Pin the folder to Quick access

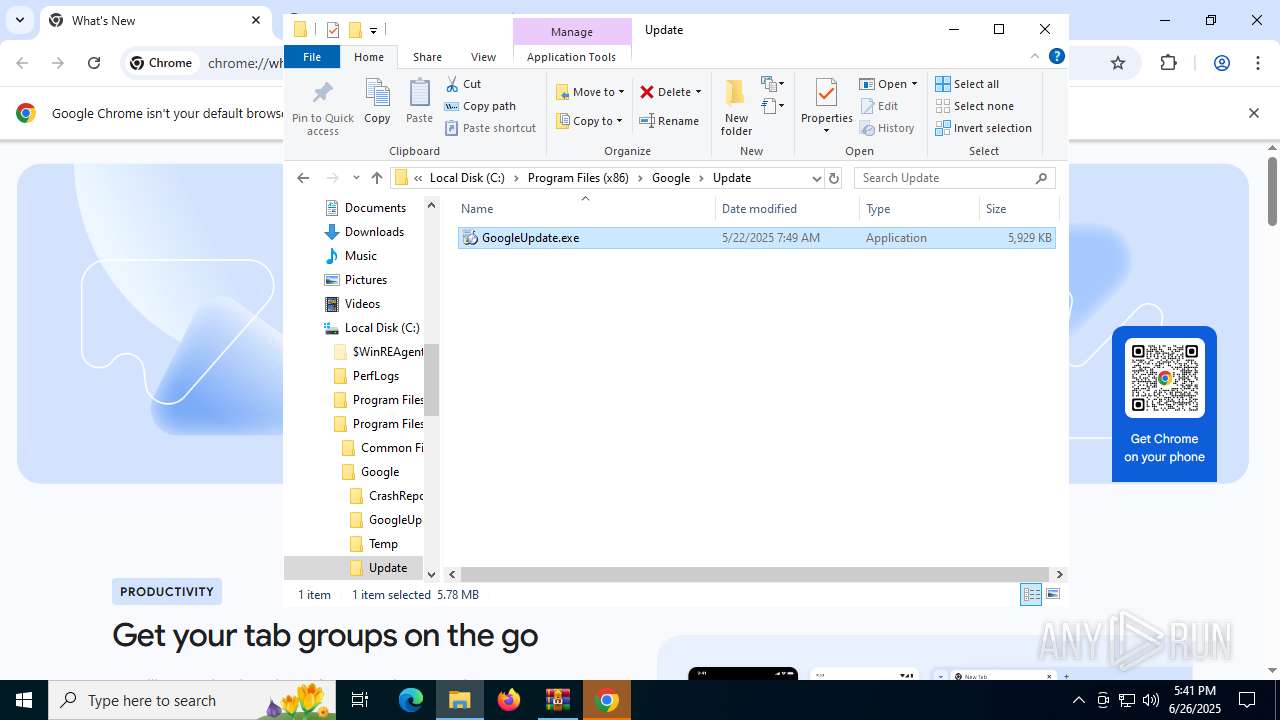point(322,108)
